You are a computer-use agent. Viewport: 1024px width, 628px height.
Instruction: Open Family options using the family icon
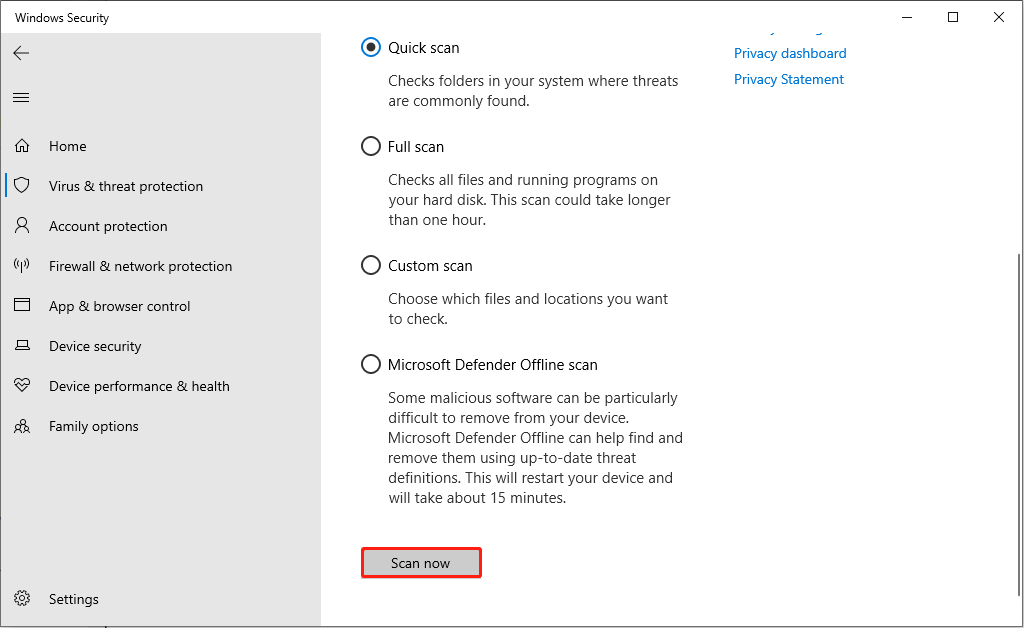(x=22, y=426)
